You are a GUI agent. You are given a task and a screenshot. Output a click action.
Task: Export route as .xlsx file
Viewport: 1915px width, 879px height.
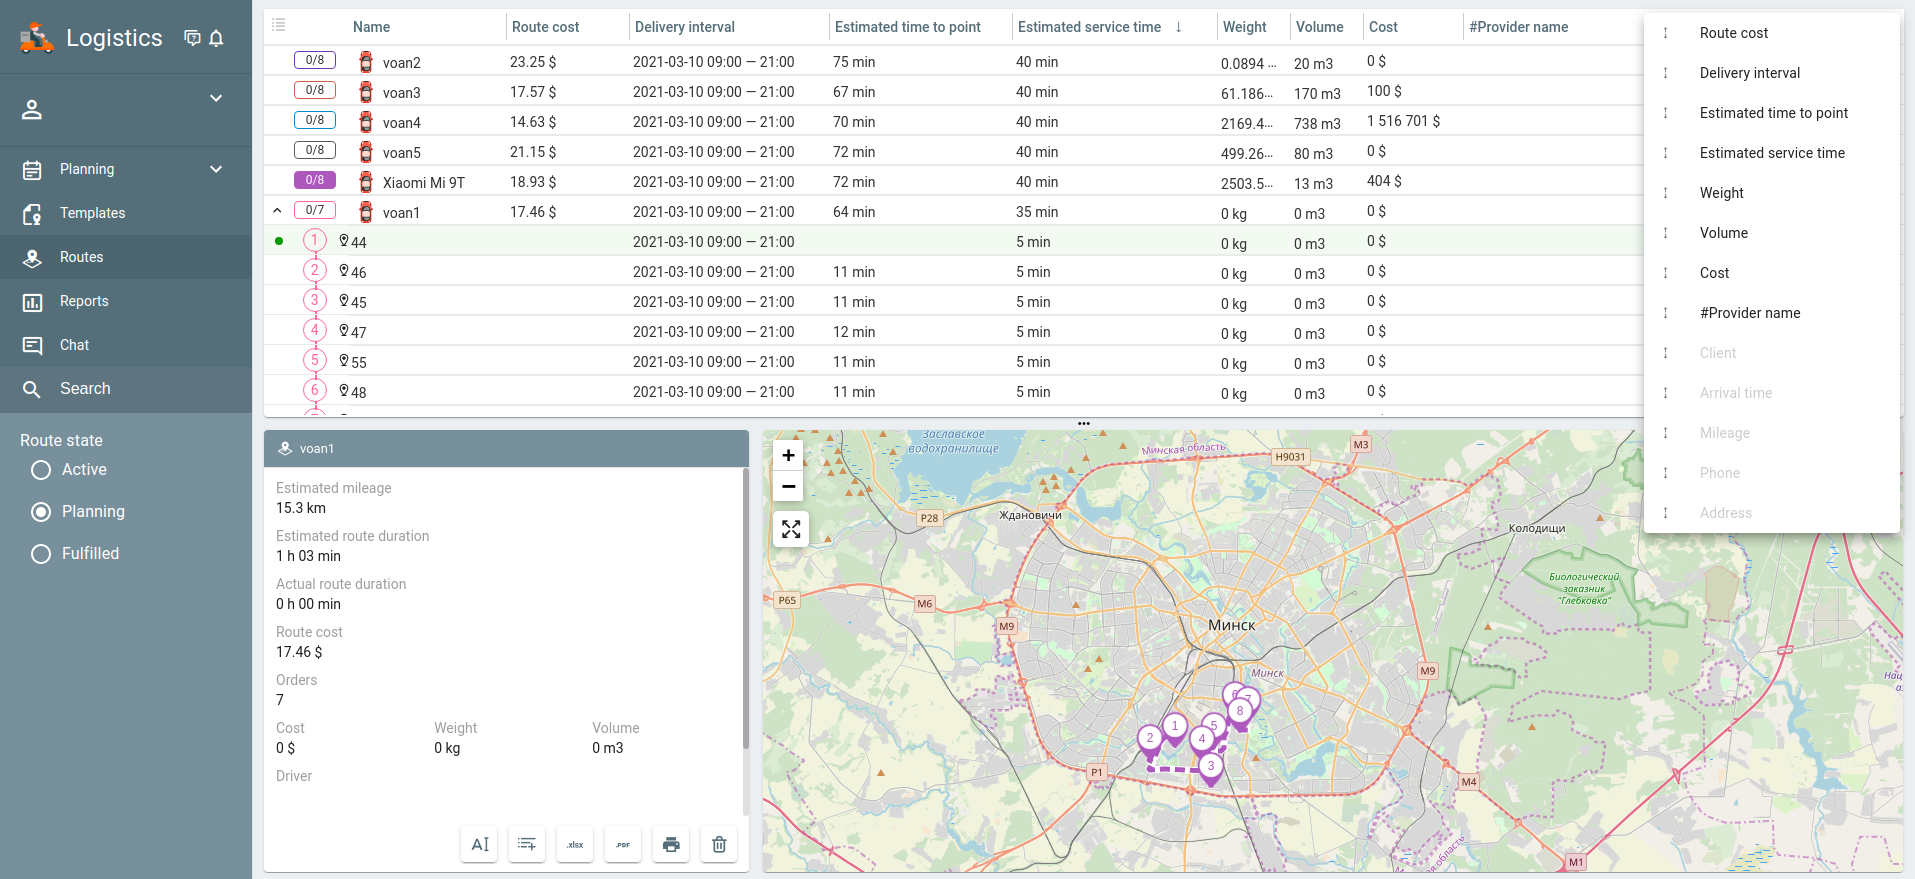tap(575, 844)
